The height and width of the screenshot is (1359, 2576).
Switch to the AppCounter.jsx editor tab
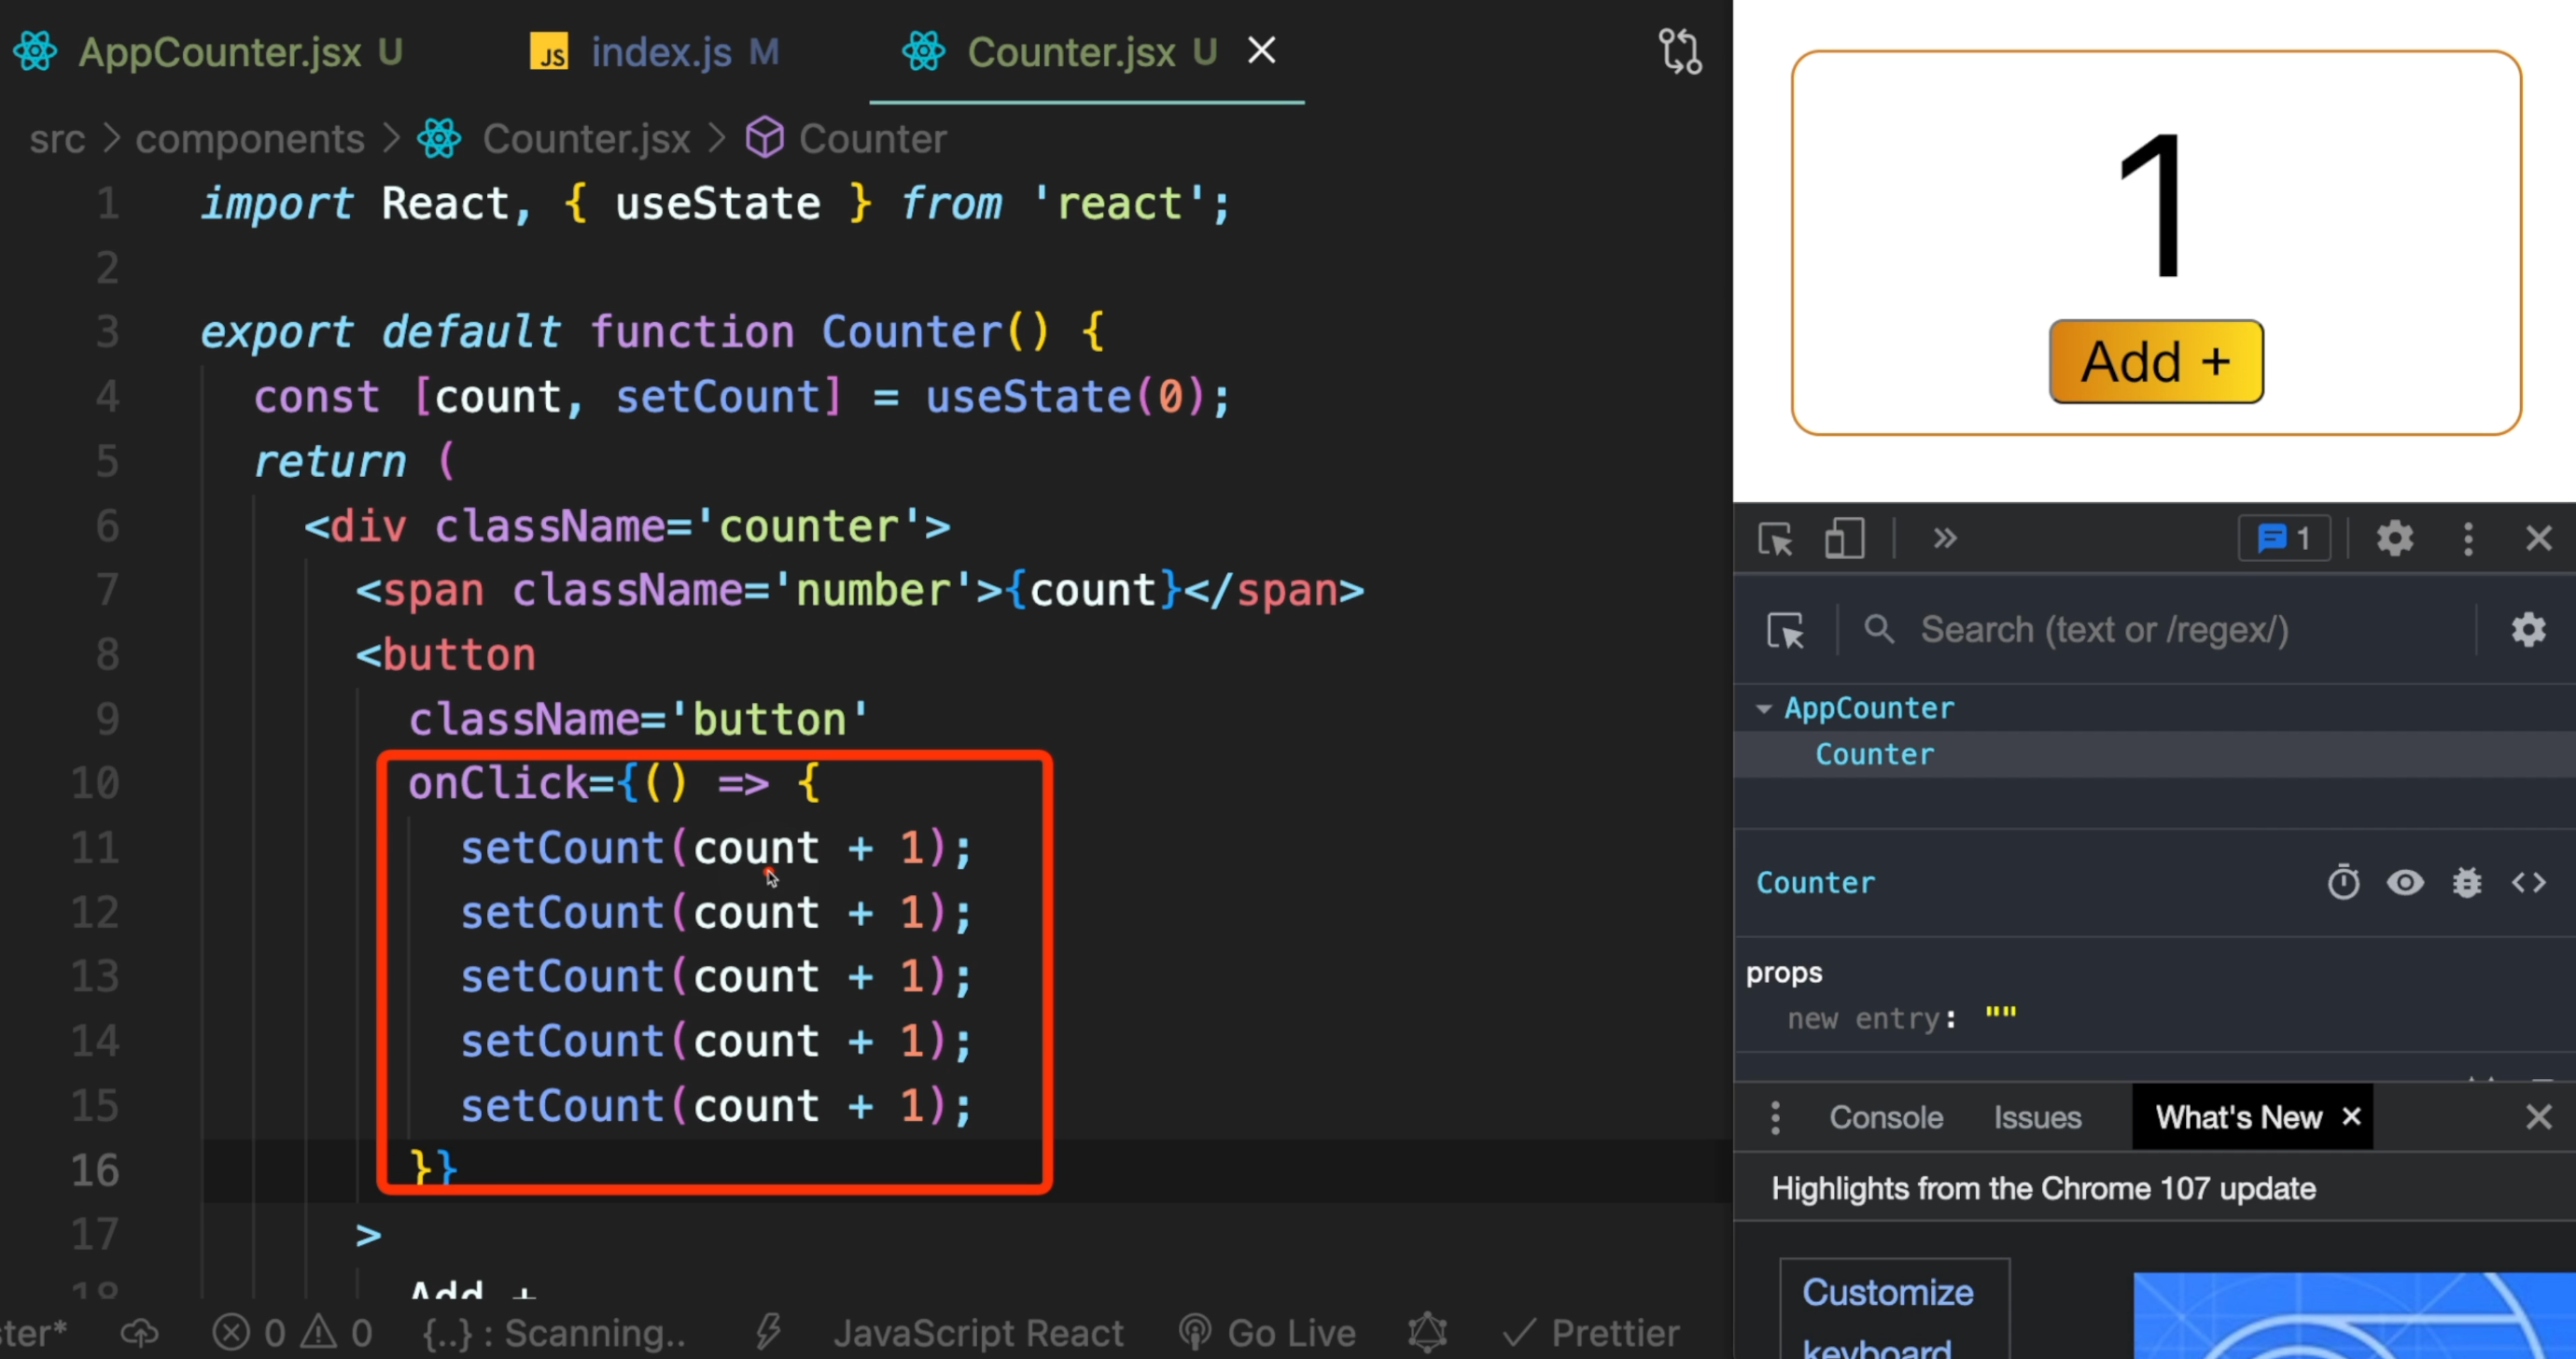pos(219,52)
